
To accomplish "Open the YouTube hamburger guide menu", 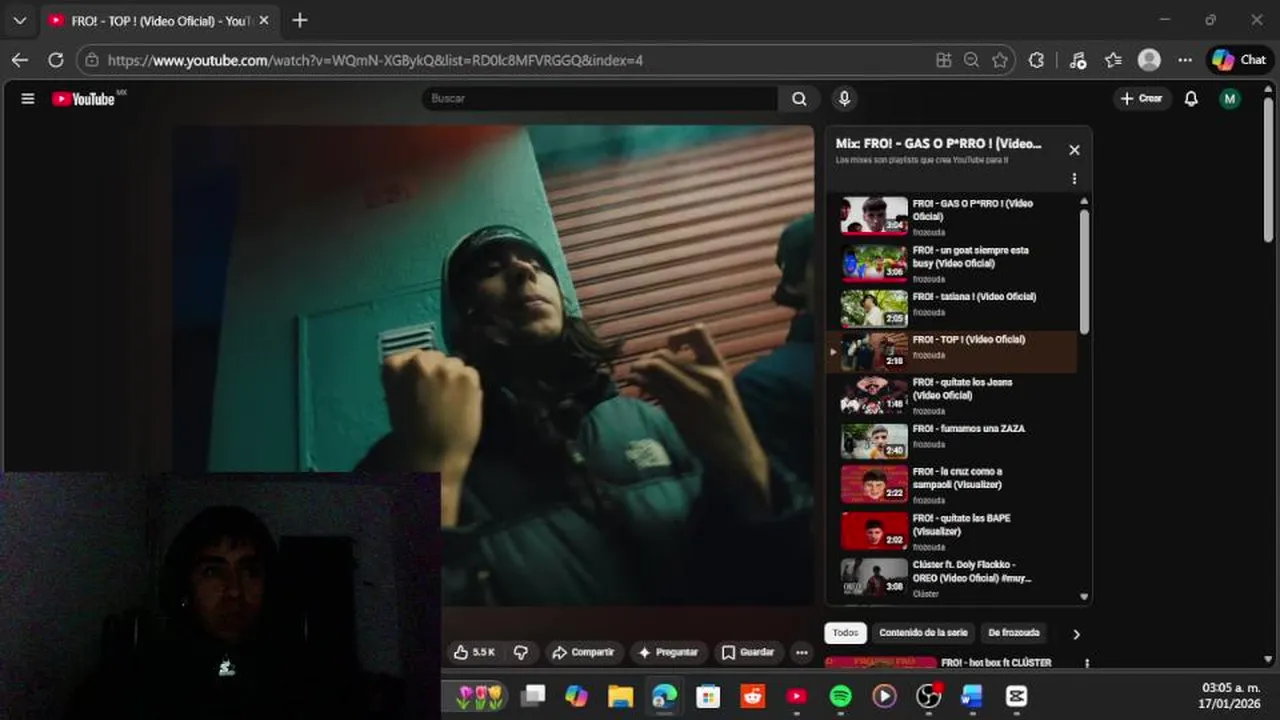I will point(28,99).
